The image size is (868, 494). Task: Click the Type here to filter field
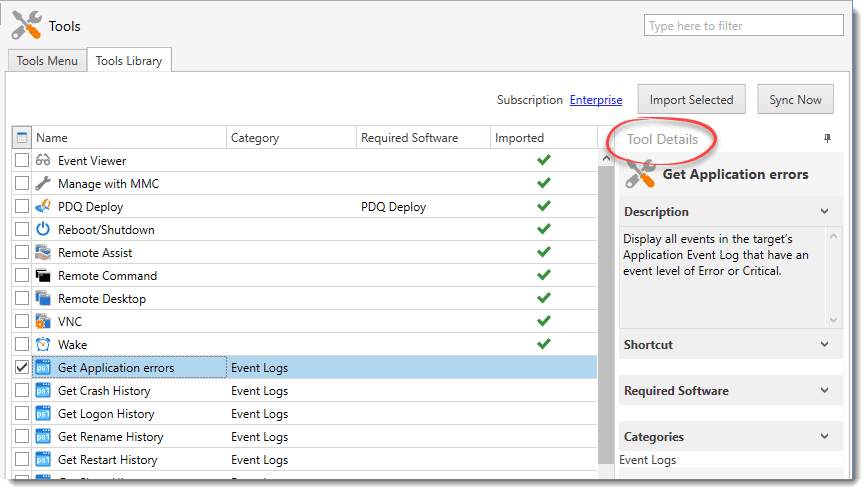point(743,25)
